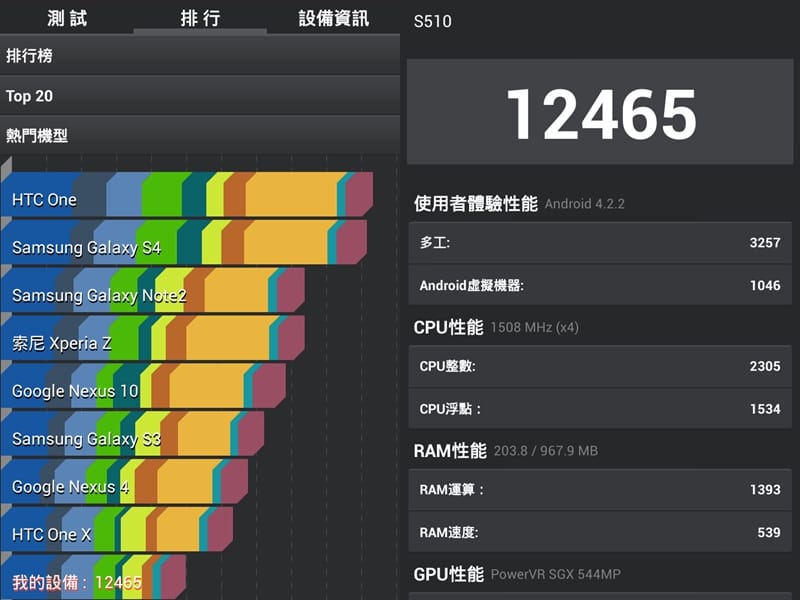800x600 pixels.
Task: Click the CPU整數 score row
Action: click(600, 366)
